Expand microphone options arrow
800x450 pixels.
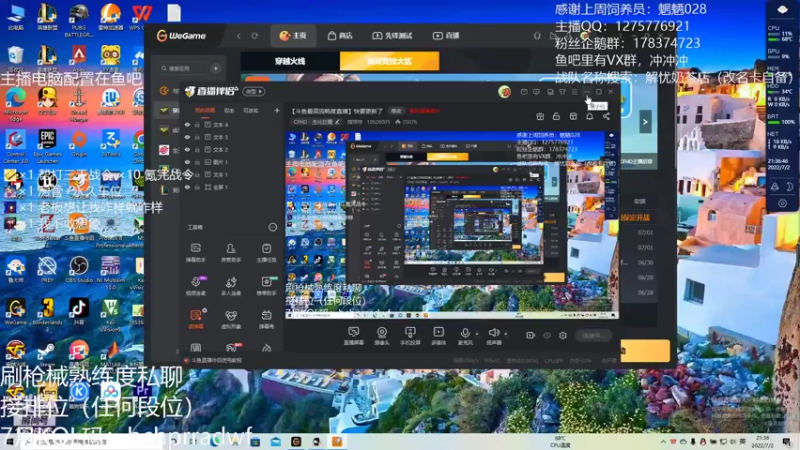coord(477,334)
